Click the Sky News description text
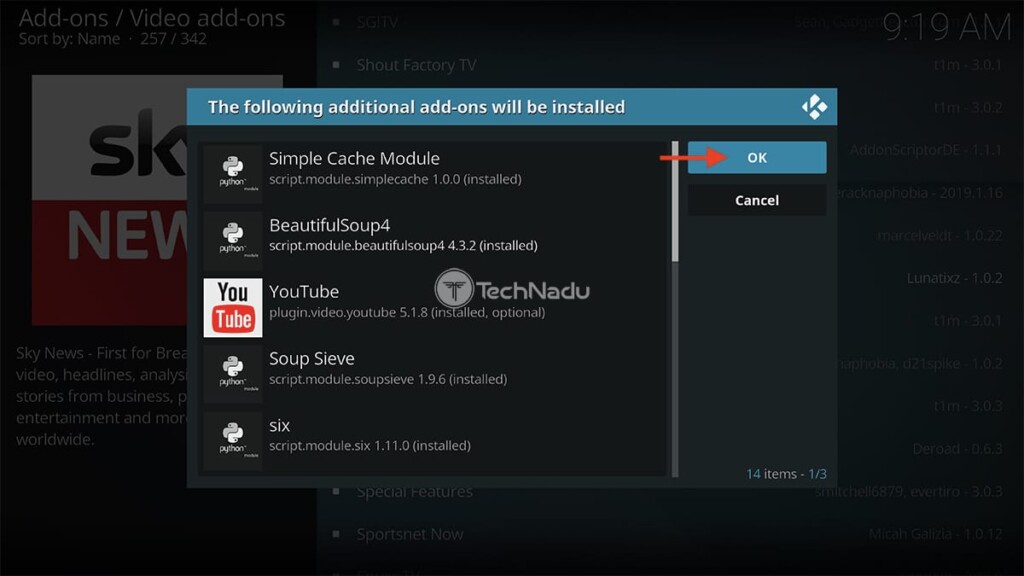 click(x=101, y=396)
